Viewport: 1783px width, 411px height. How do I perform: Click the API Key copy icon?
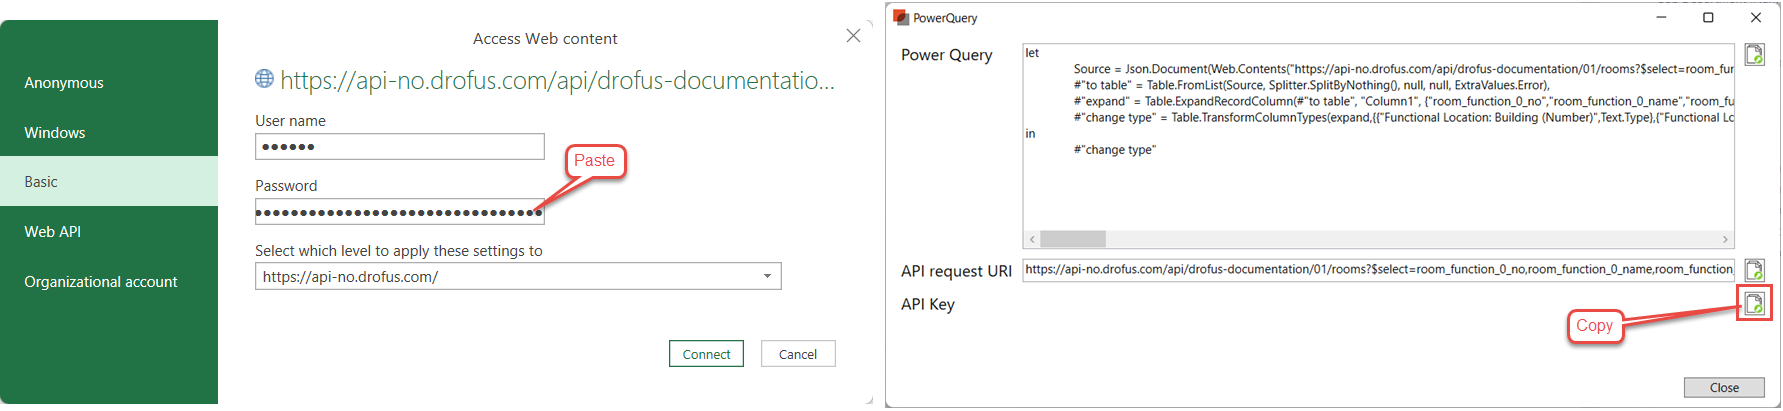[x=1754, y=304]
